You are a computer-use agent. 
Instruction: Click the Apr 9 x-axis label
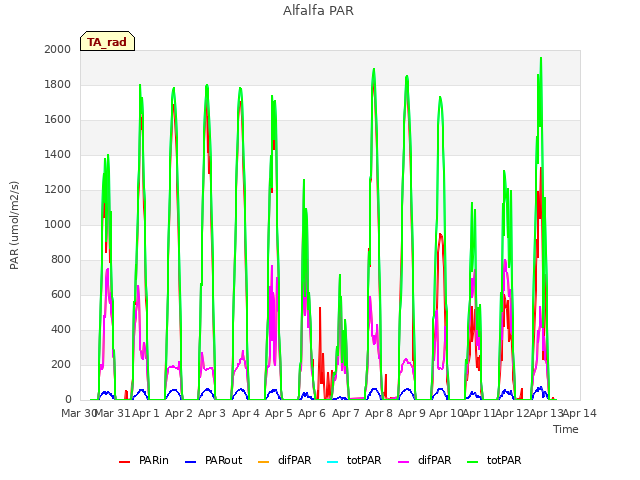click(x=412, y=413)
